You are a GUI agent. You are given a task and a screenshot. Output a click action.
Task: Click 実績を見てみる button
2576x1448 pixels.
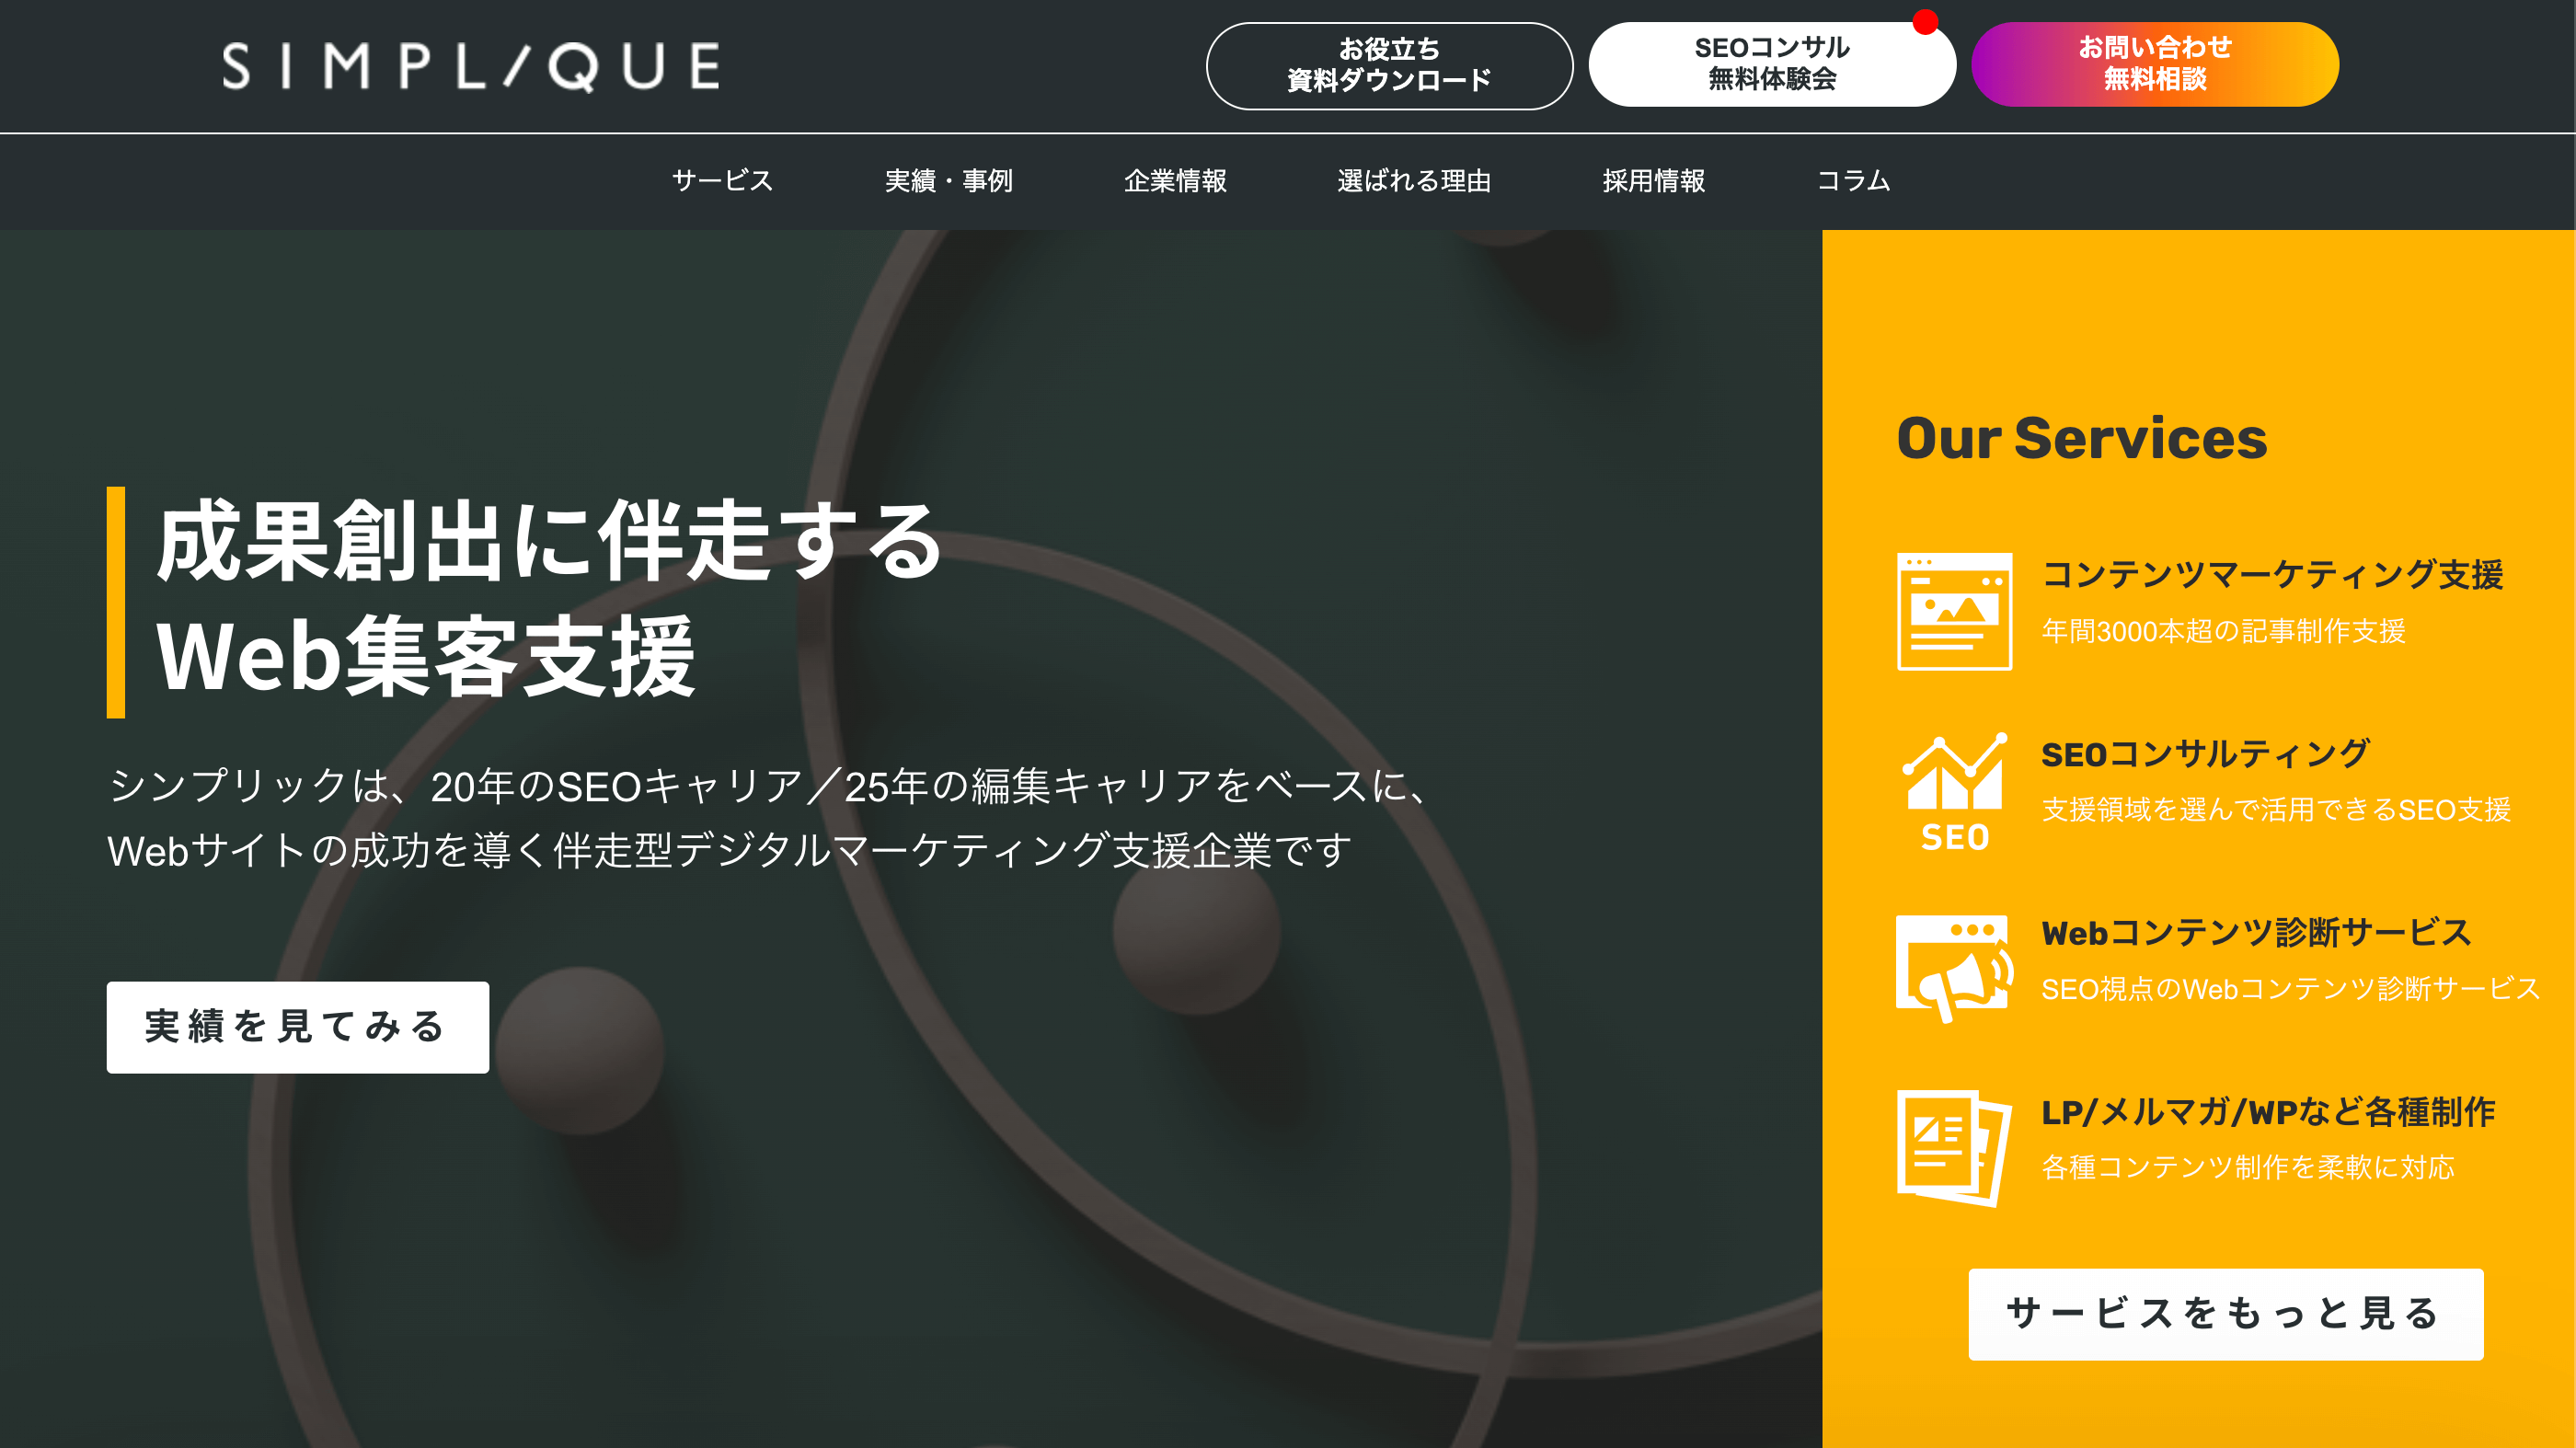[298, 1027]
